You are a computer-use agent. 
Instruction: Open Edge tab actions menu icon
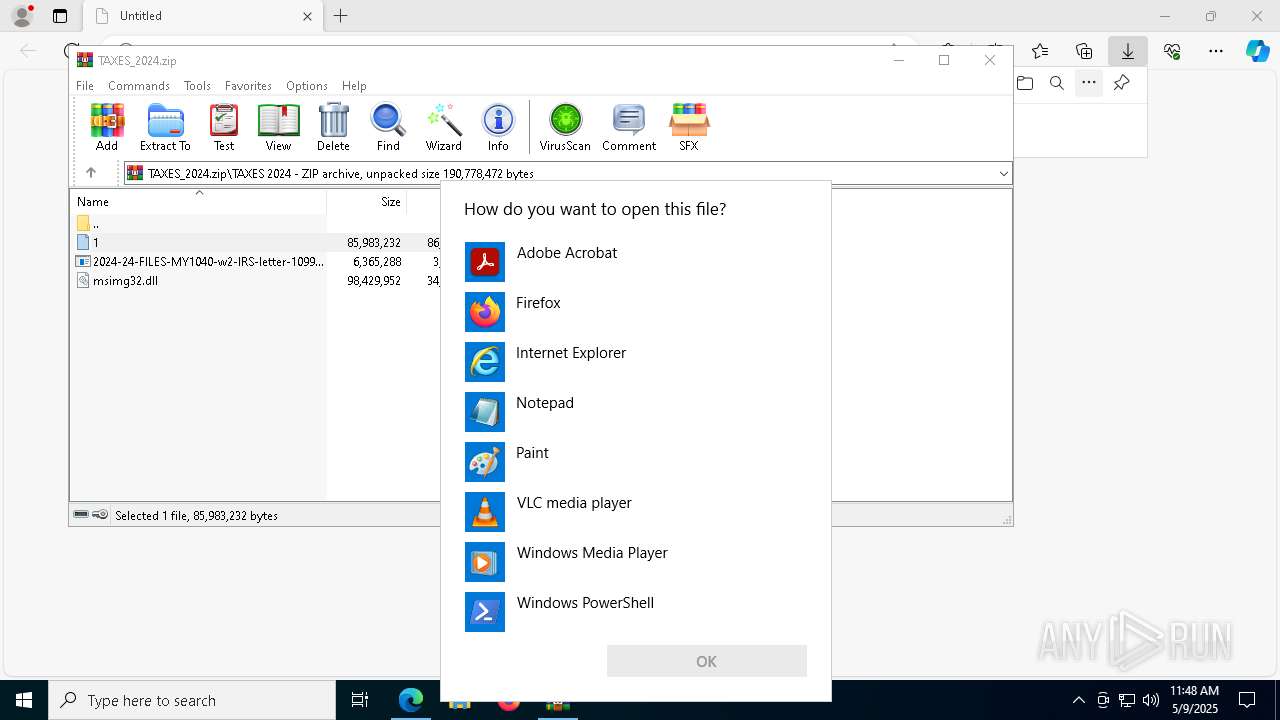pos(60,16)
